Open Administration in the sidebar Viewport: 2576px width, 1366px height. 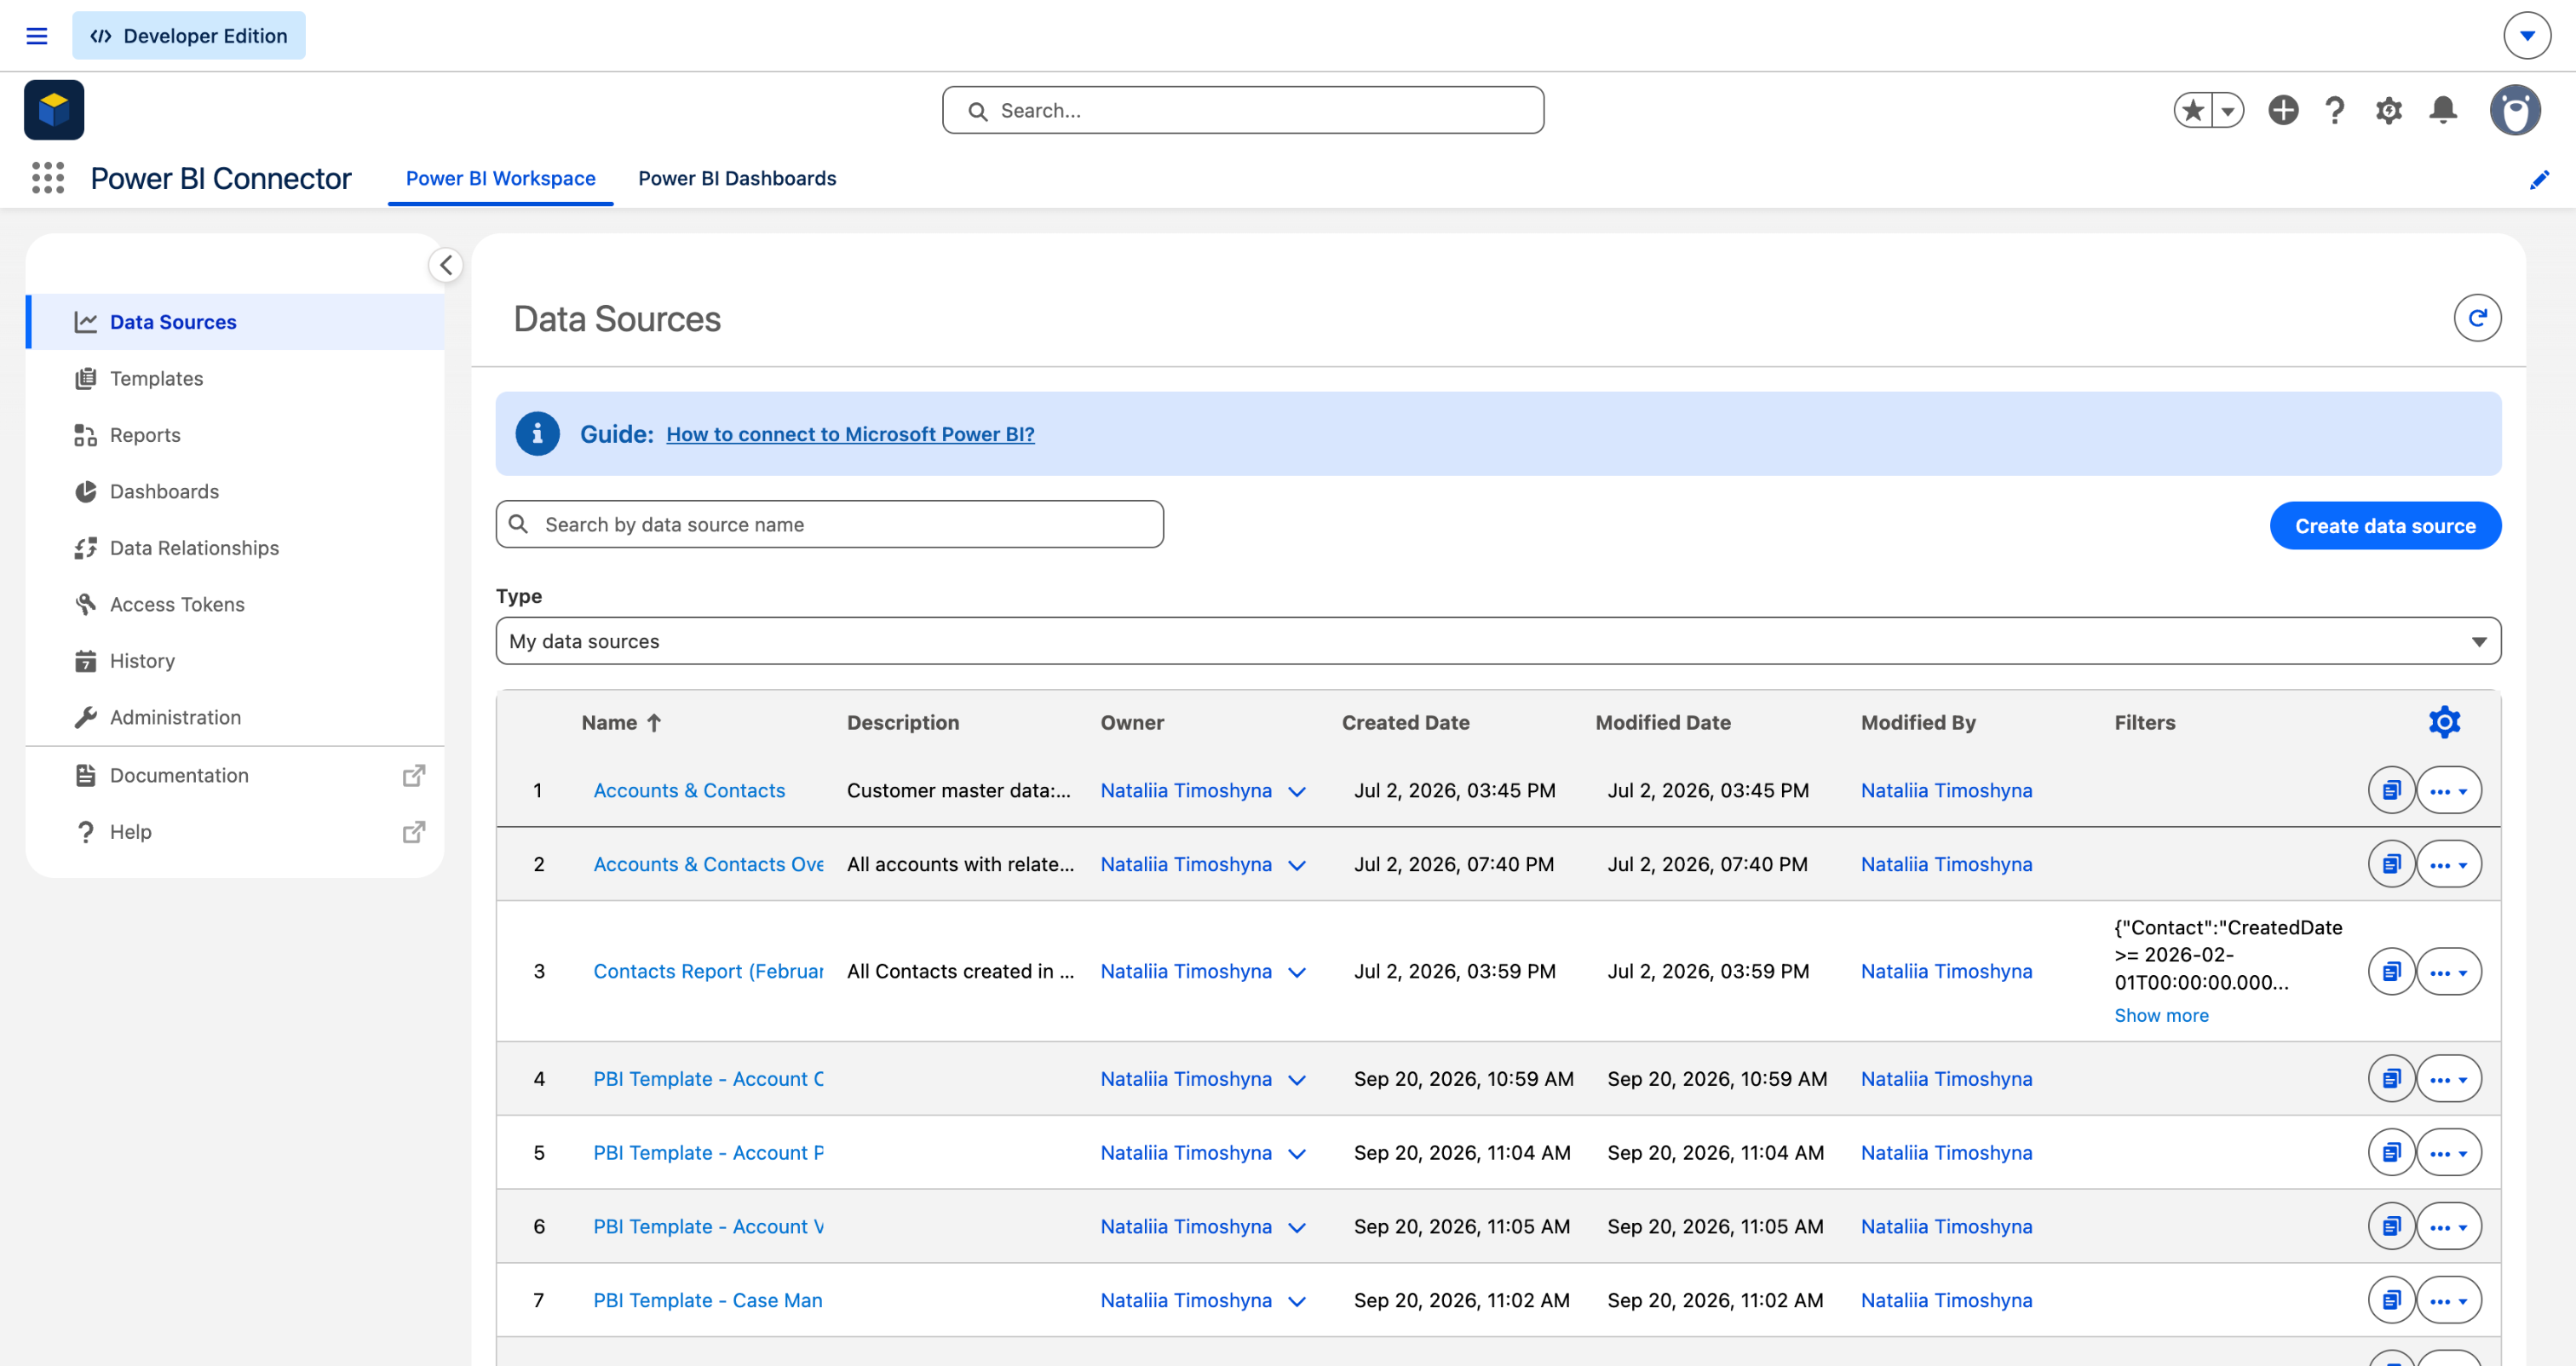[236, 717]
